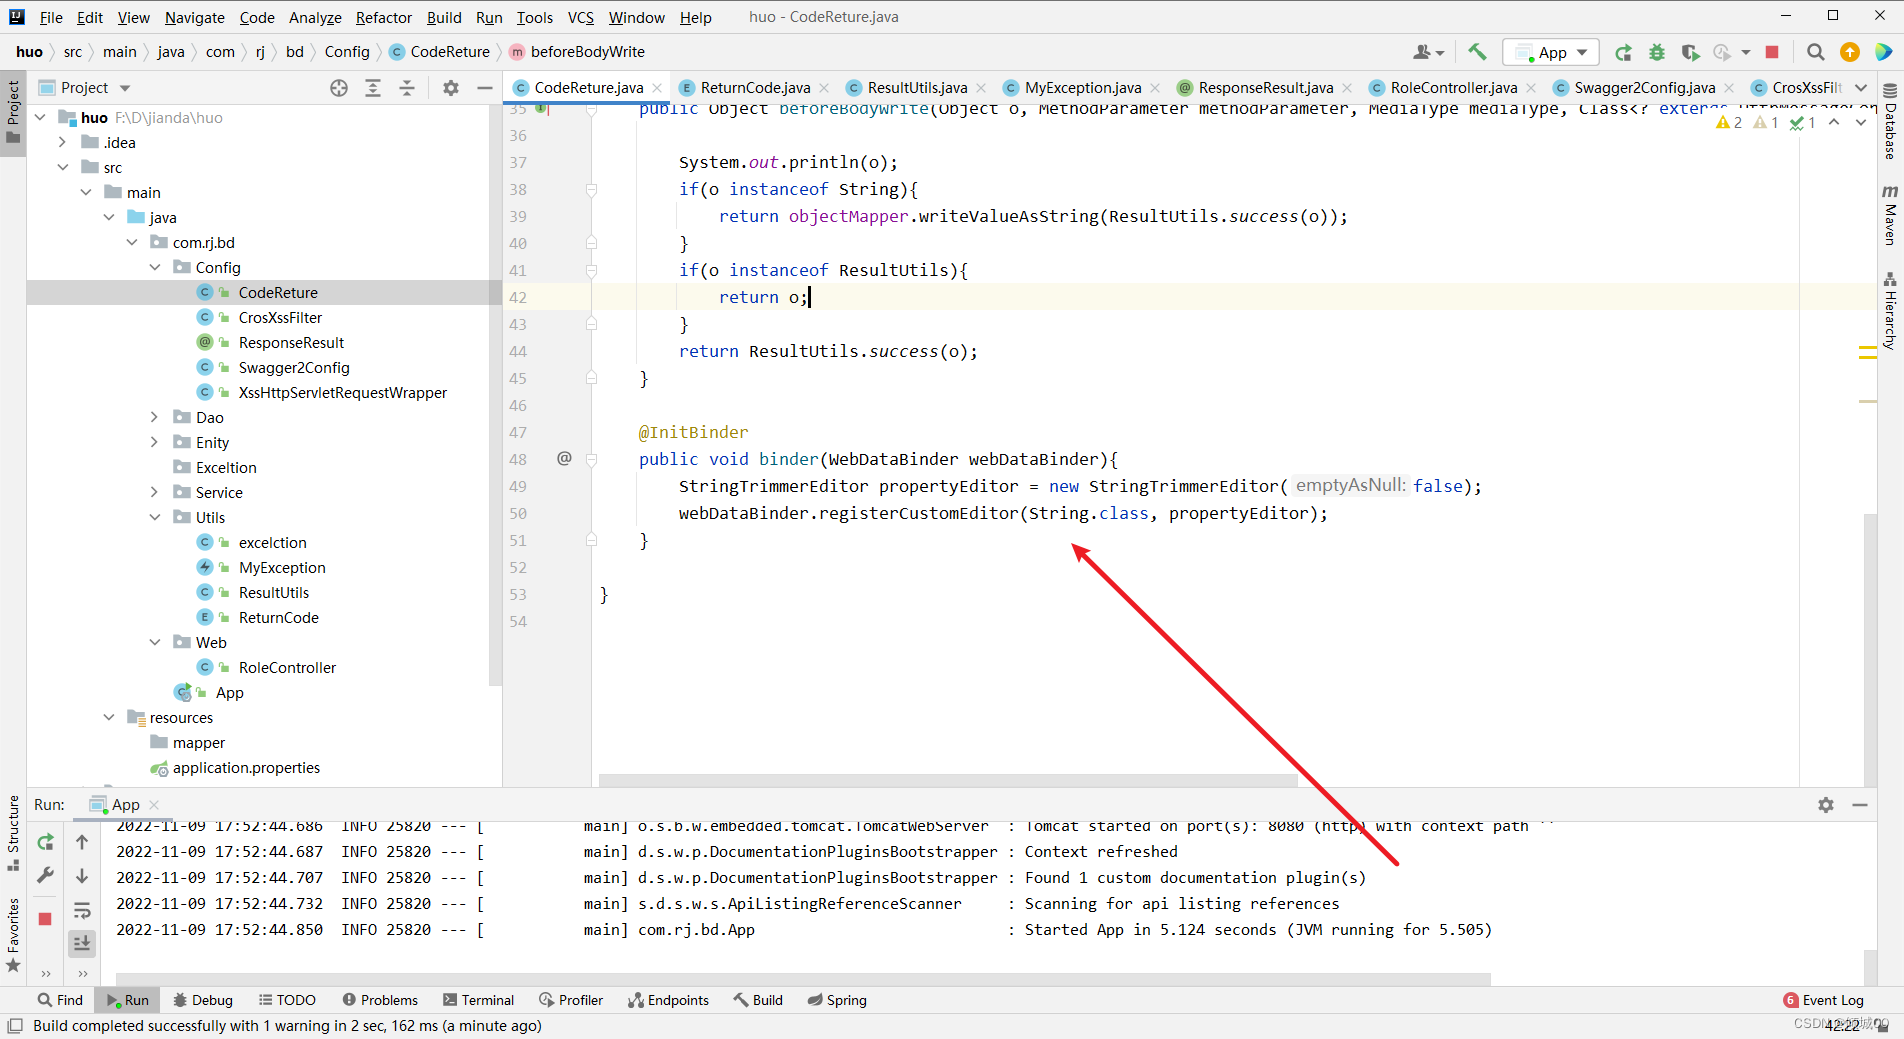This screenshot has width=1904, height=1039.
Task: Open the Problems tool window
Action: (x=380, y=1000)
